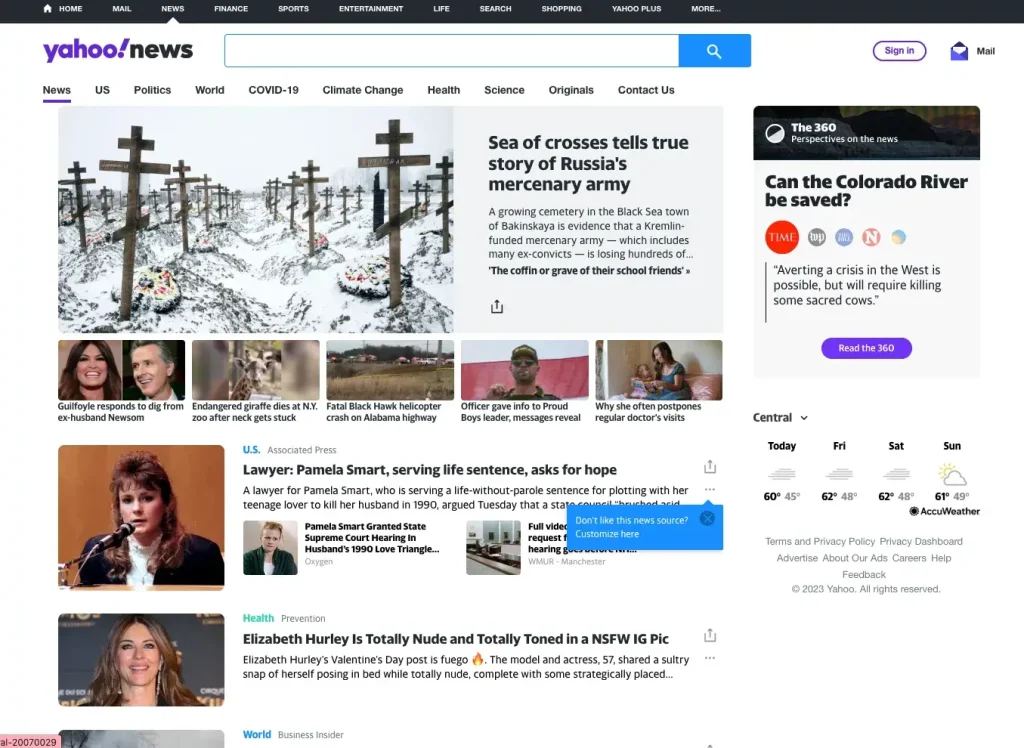Image resolution: width=1024 pixels, height=748 pixels.
Task: Open Entertainment in the top navigation
Action: pyautogui.click(x=371, y=9)
